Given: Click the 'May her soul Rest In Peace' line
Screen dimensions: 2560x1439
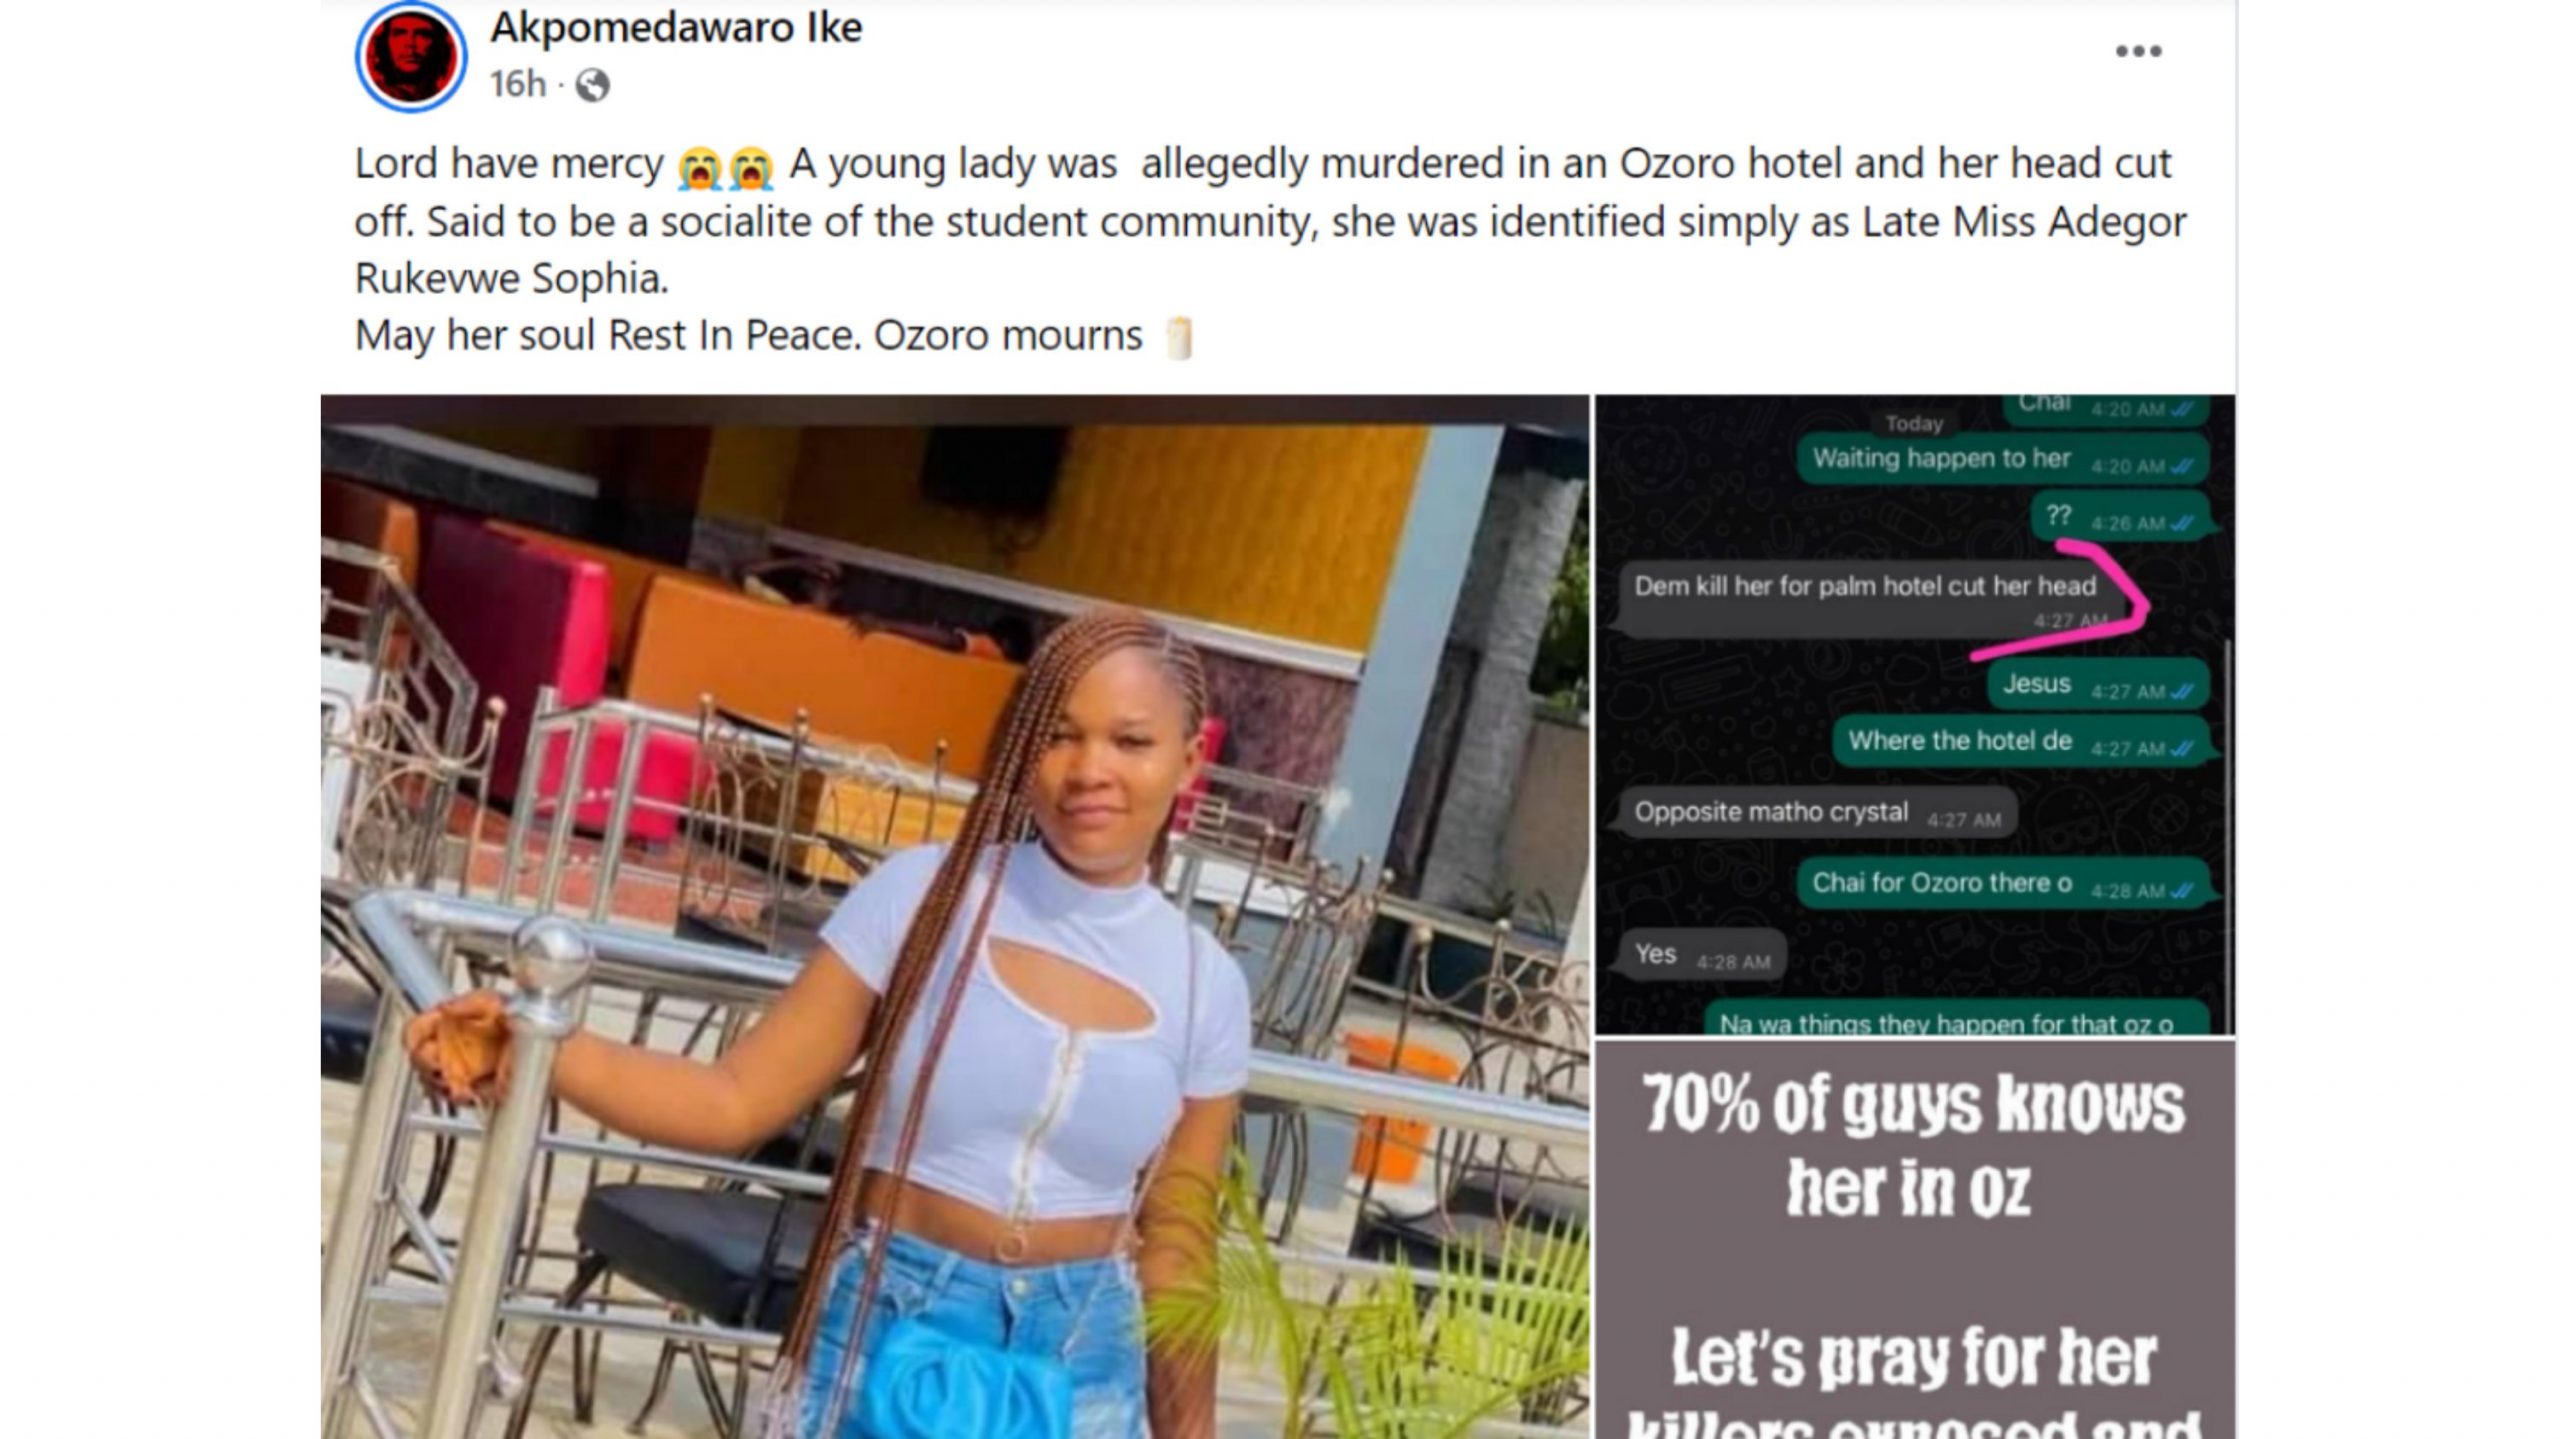Looking at the screenshot, I should [x=748, y=336].
